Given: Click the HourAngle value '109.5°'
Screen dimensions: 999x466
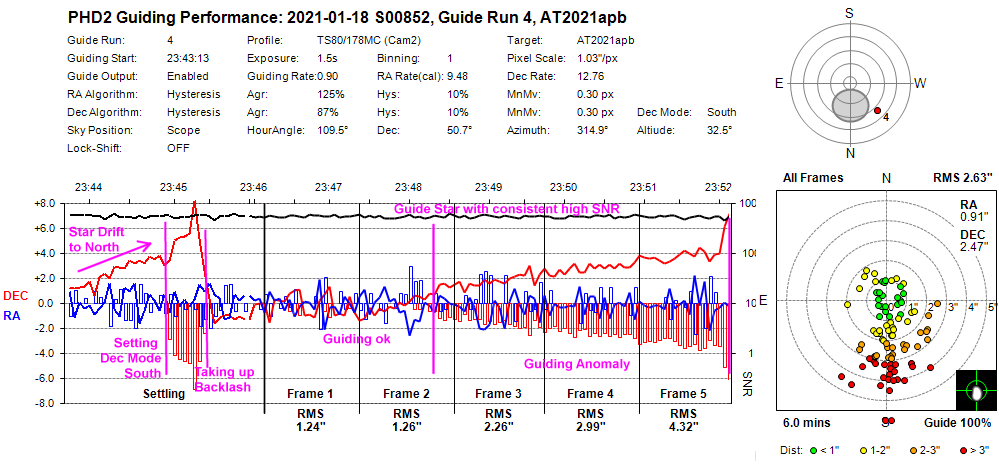Looking at the screenshot, I should pyautogui.click(x=333, y=130).
